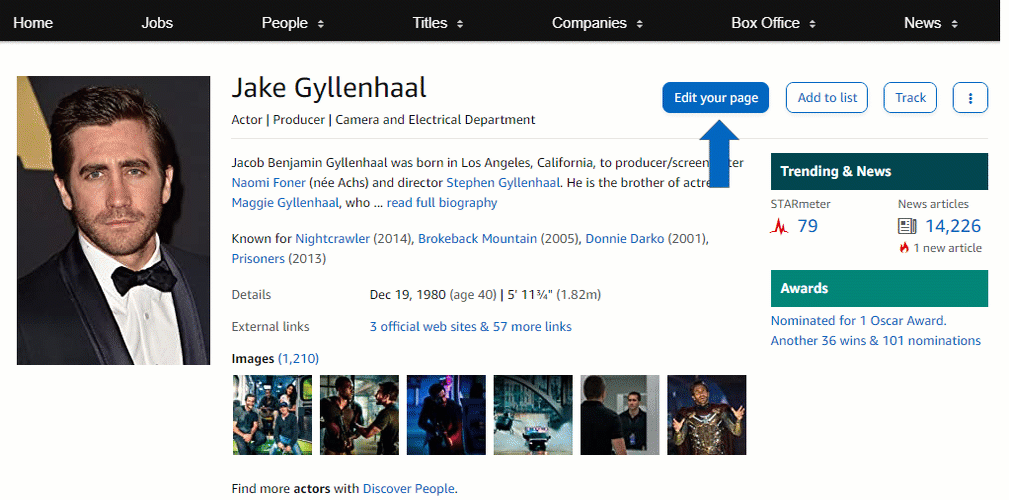Expand the People dropdown menu
The image size is (1009, 500).
click(x=293, y=23)
